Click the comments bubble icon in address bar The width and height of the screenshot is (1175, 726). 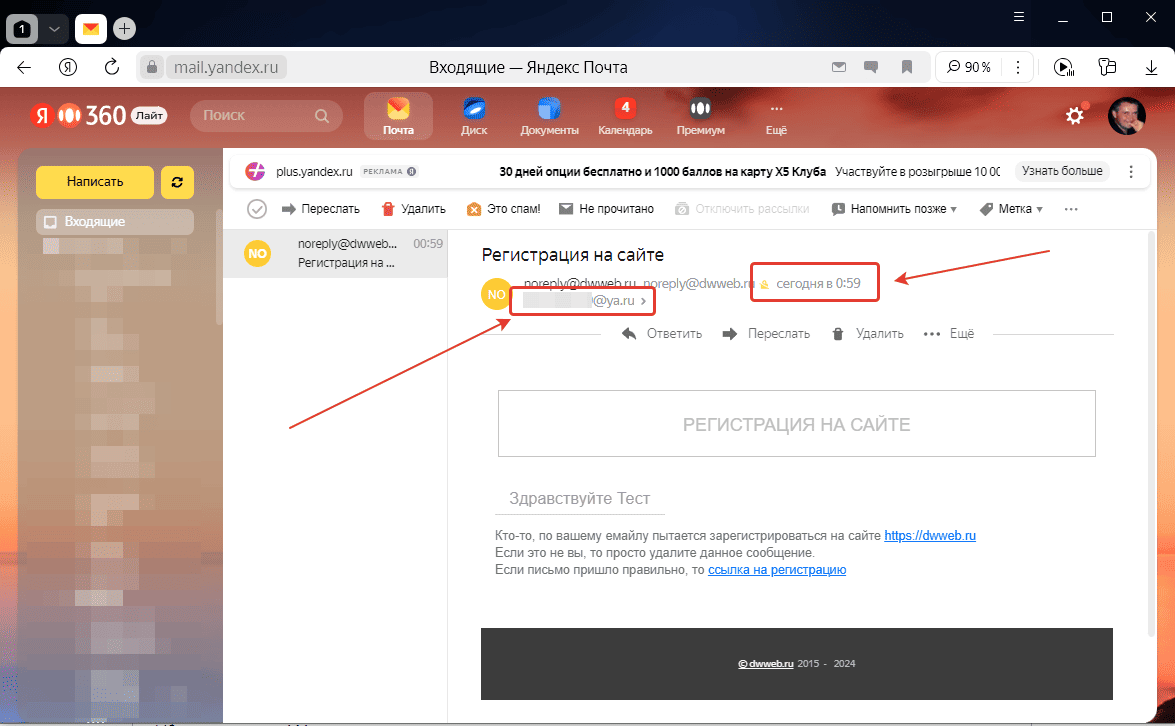point(871,67)
